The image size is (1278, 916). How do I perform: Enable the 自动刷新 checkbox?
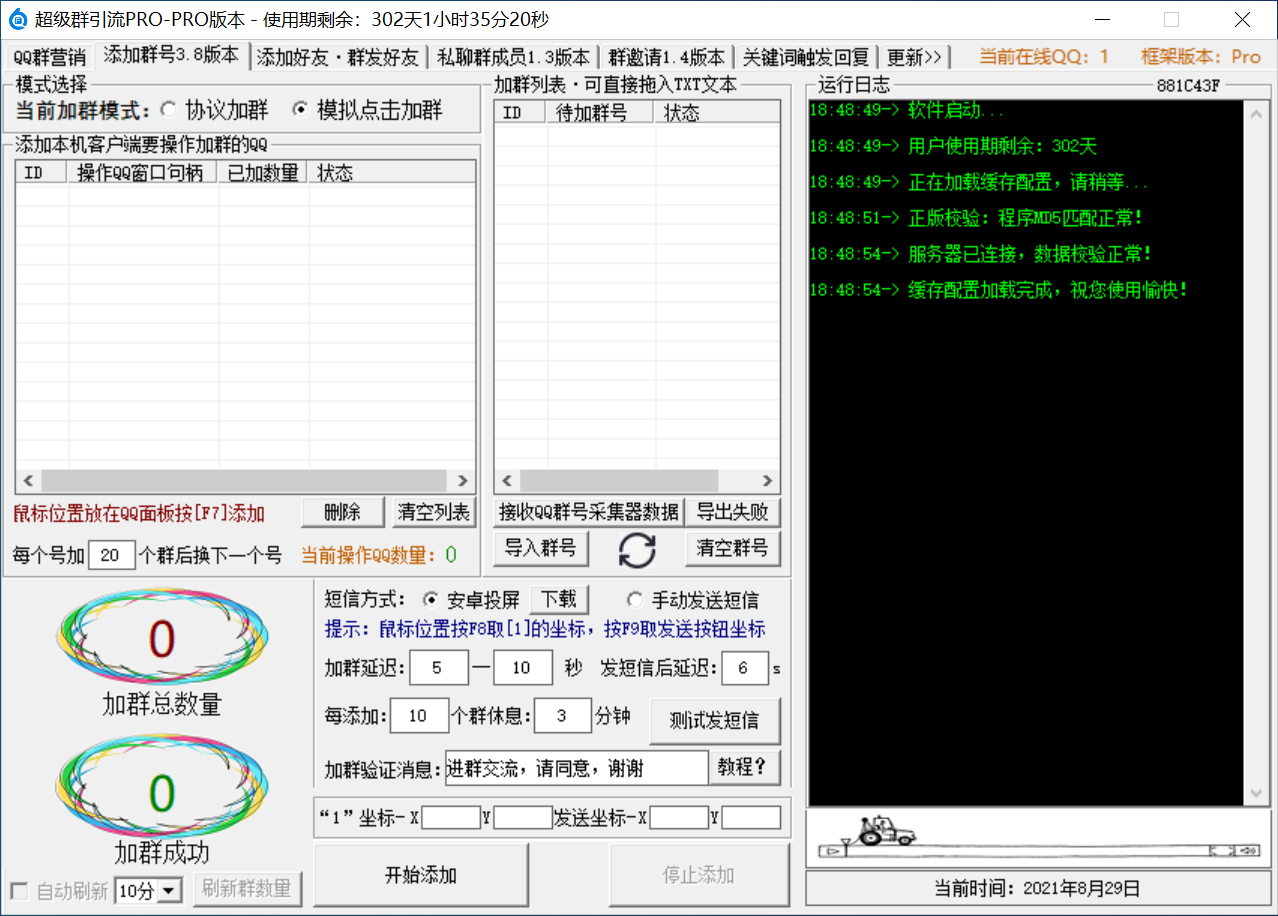point(19,891)
